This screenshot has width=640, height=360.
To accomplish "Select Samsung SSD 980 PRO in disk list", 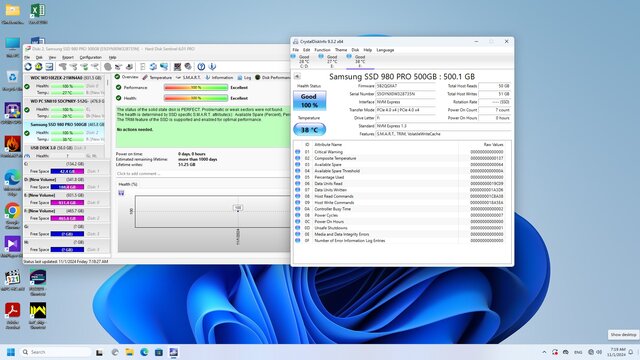I will click(x=64, y=131).
